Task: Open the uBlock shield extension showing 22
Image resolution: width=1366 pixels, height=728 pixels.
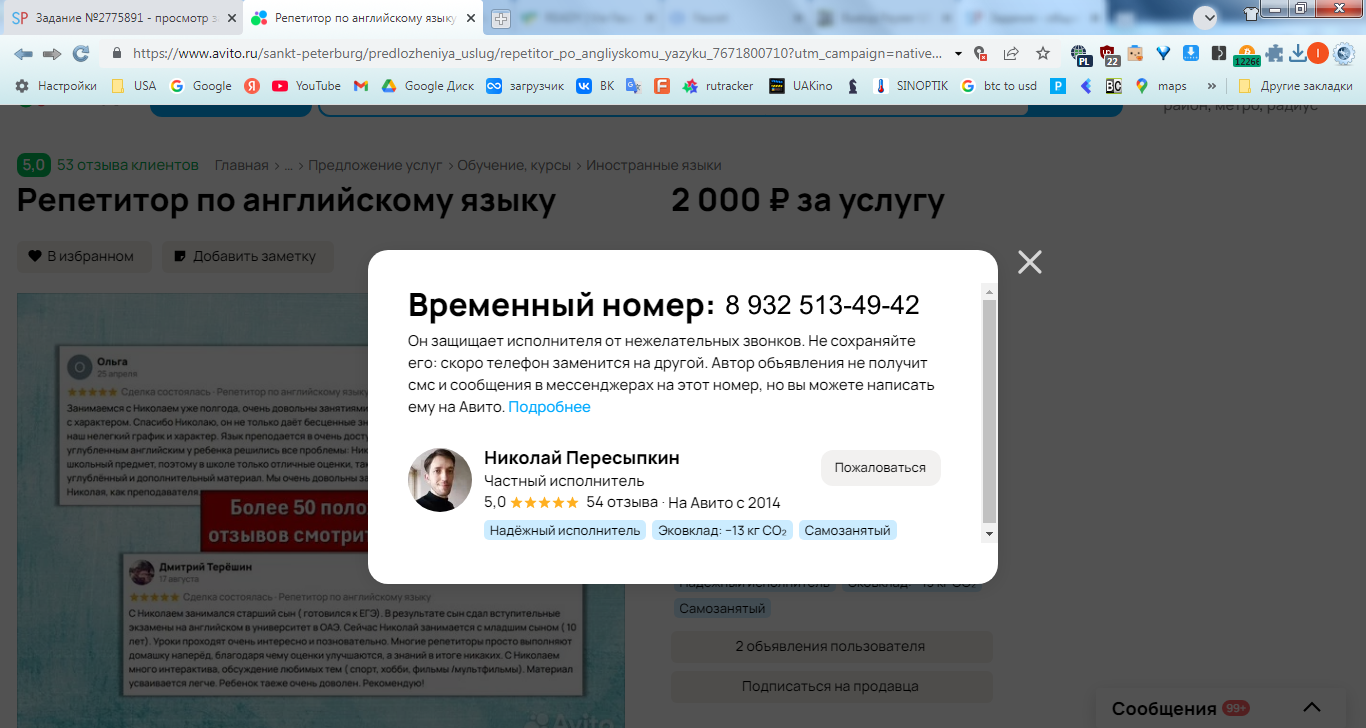Action: [1109, 55]
